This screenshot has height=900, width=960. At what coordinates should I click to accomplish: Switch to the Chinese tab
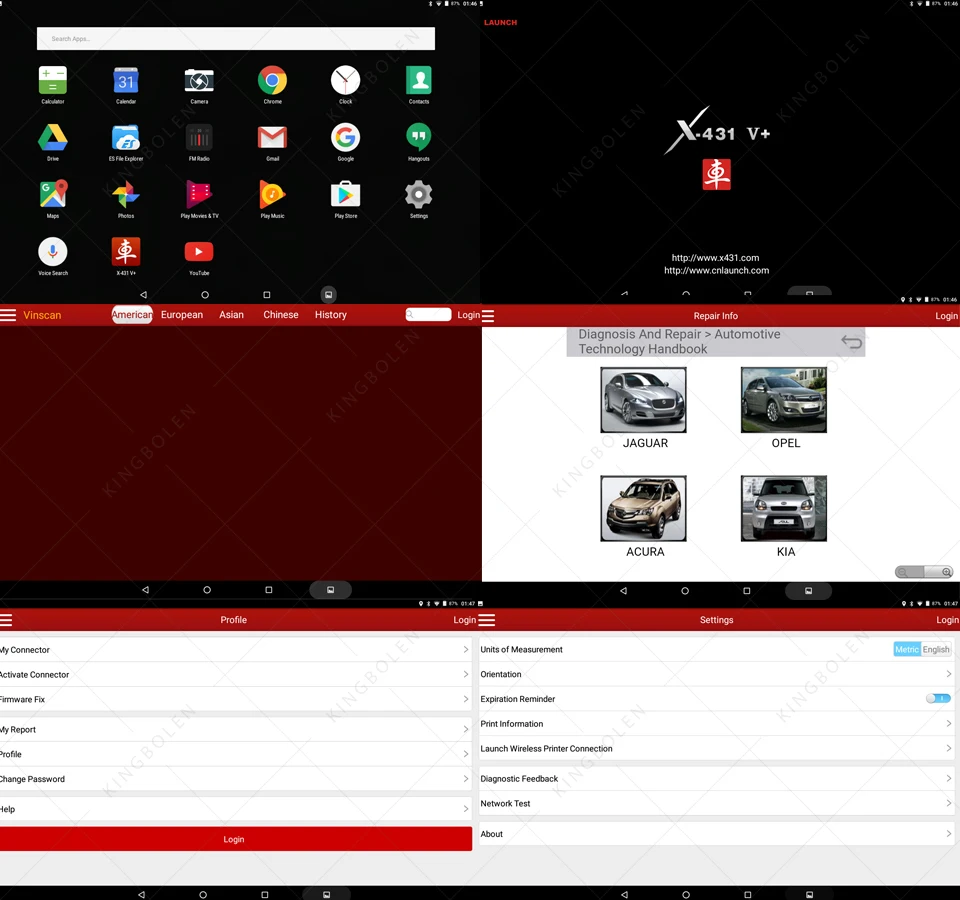coord(280,315)
